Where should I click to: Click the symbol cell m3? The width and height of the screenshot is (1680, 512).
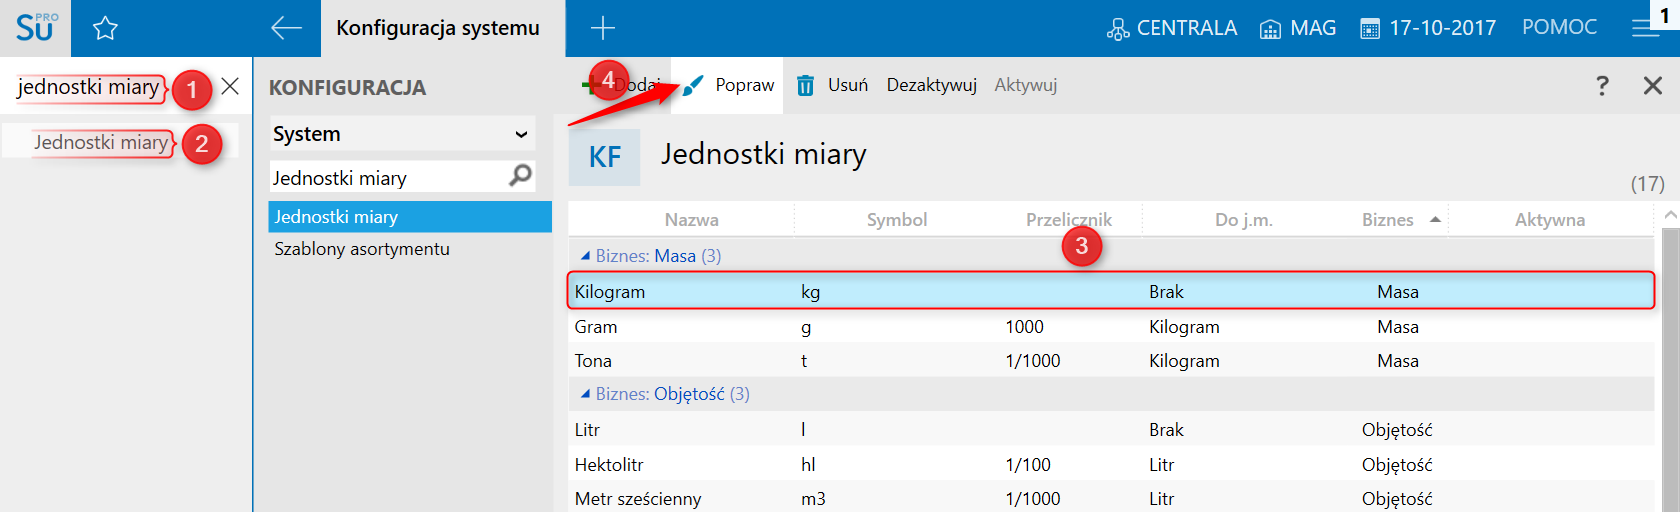[x=813, y=498]
